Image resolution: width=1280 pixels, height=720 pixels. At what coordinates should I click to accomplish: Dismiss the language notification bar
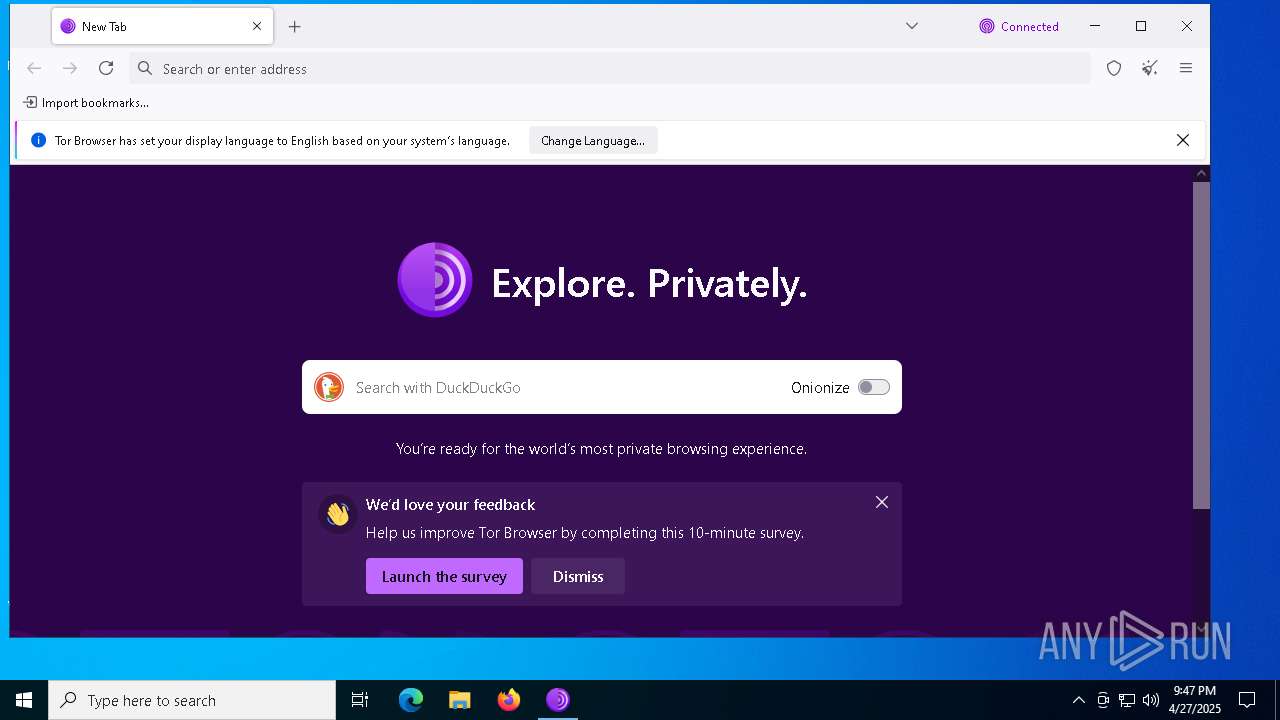(x=1183, y=140)
